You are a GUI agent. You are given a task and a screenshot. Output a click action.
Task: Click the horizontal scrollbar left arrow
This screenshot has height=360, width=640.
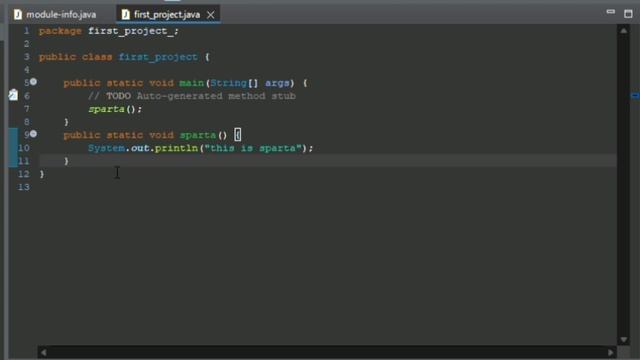44,352
